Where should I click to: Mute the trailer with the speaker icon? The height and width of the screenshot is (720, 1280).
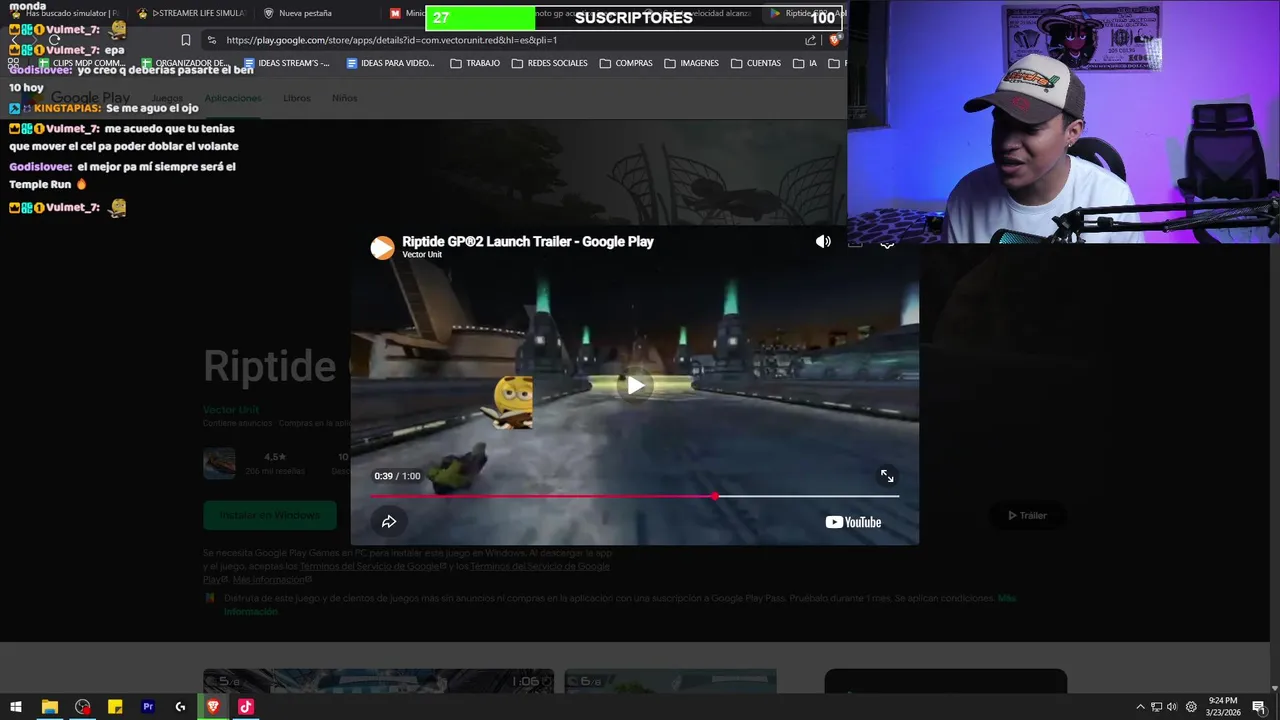coord(823,242)
